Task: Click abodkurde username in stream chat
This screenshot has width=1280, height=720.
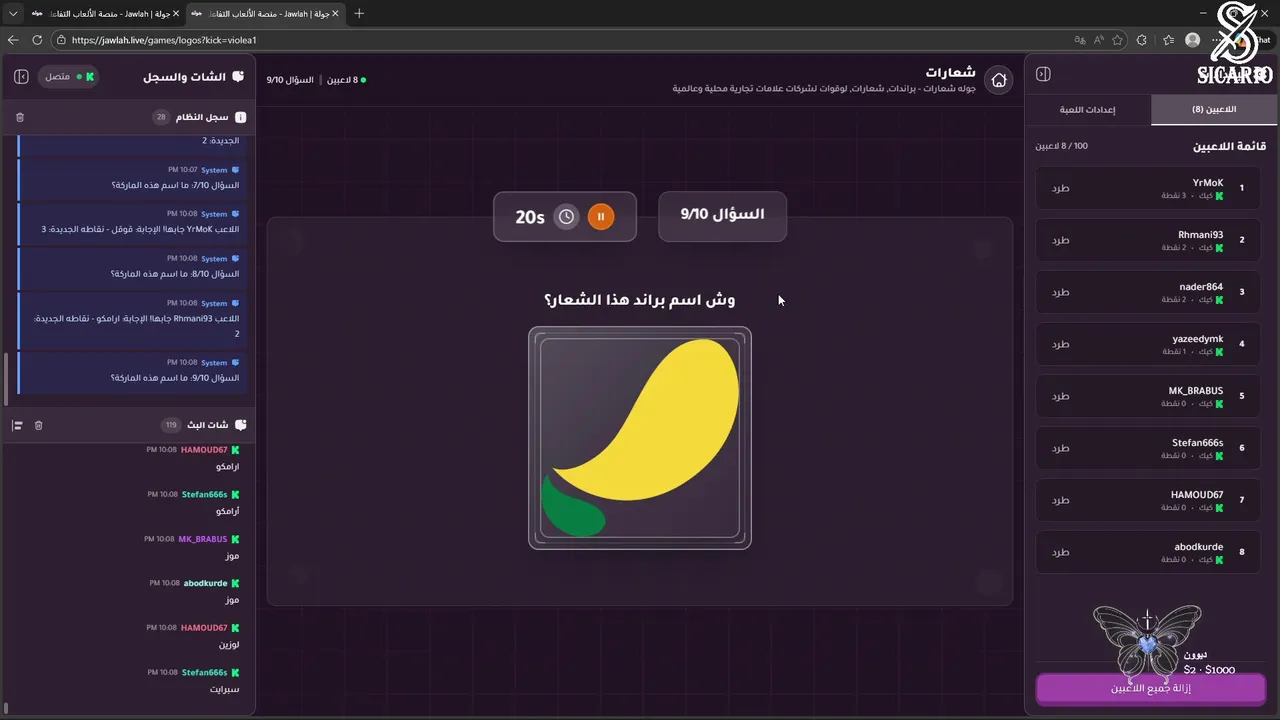Action: [x=205, y=583]
